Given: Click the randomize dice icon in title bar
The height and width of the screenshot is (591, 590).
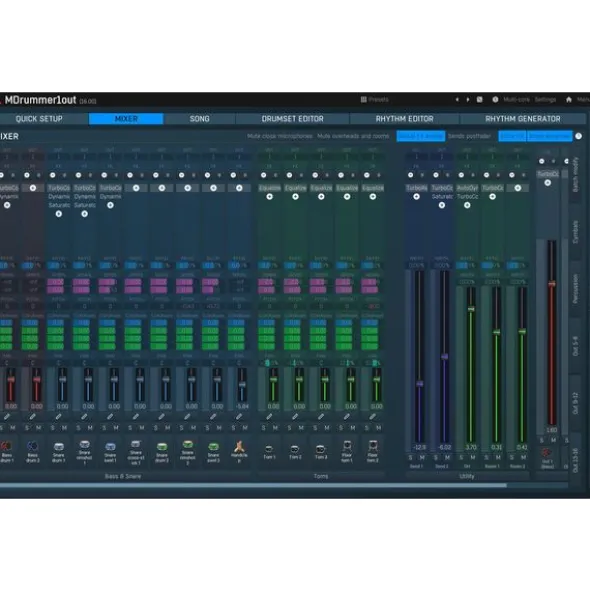Looking at the screenshot, I should coord(480,100).
